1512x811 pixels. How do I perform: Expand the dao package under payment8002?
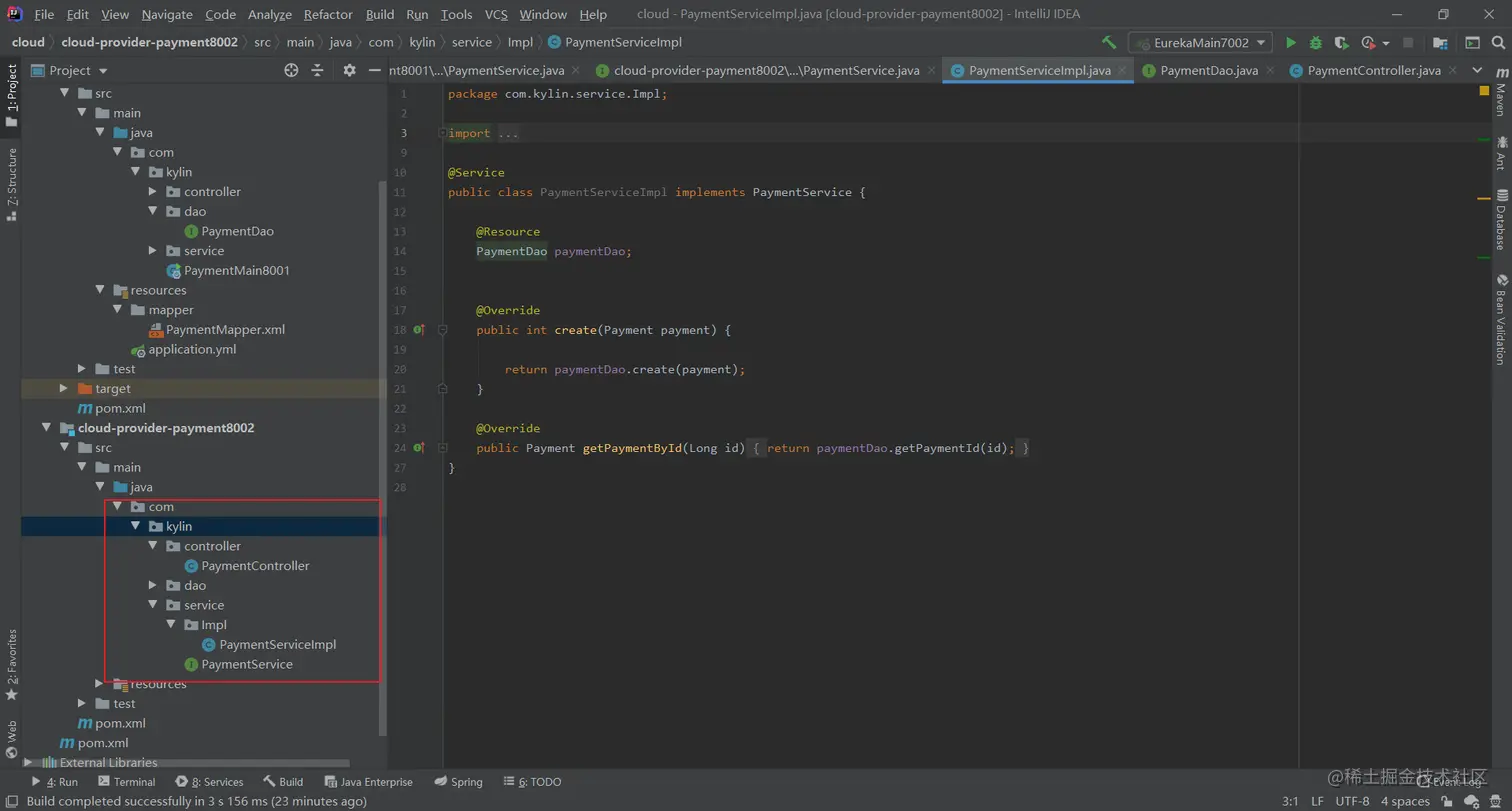pos(153,586)
